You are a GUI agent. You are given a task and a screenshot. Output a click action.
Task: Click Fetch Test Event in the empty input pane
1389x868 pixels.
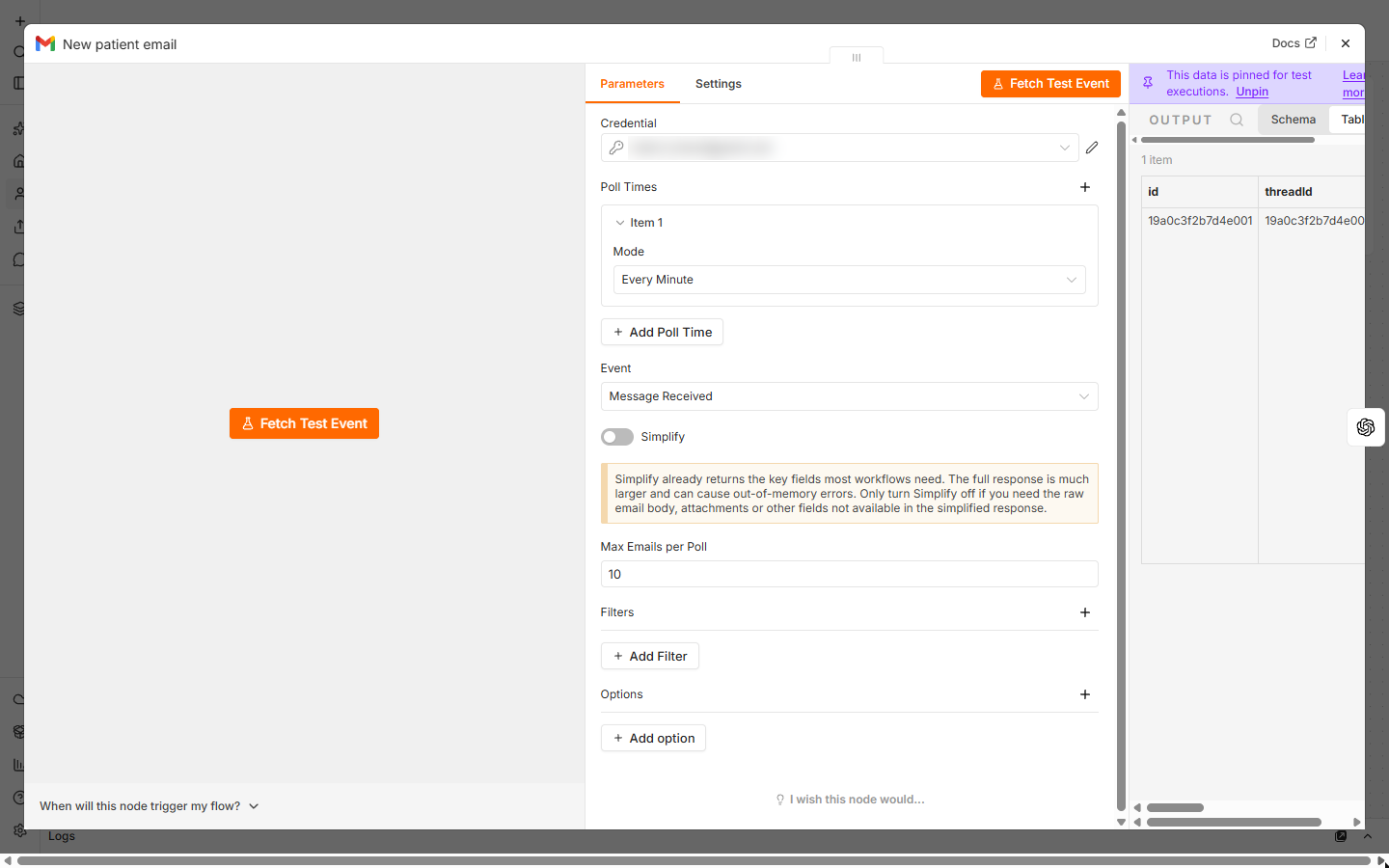(304, 424)
